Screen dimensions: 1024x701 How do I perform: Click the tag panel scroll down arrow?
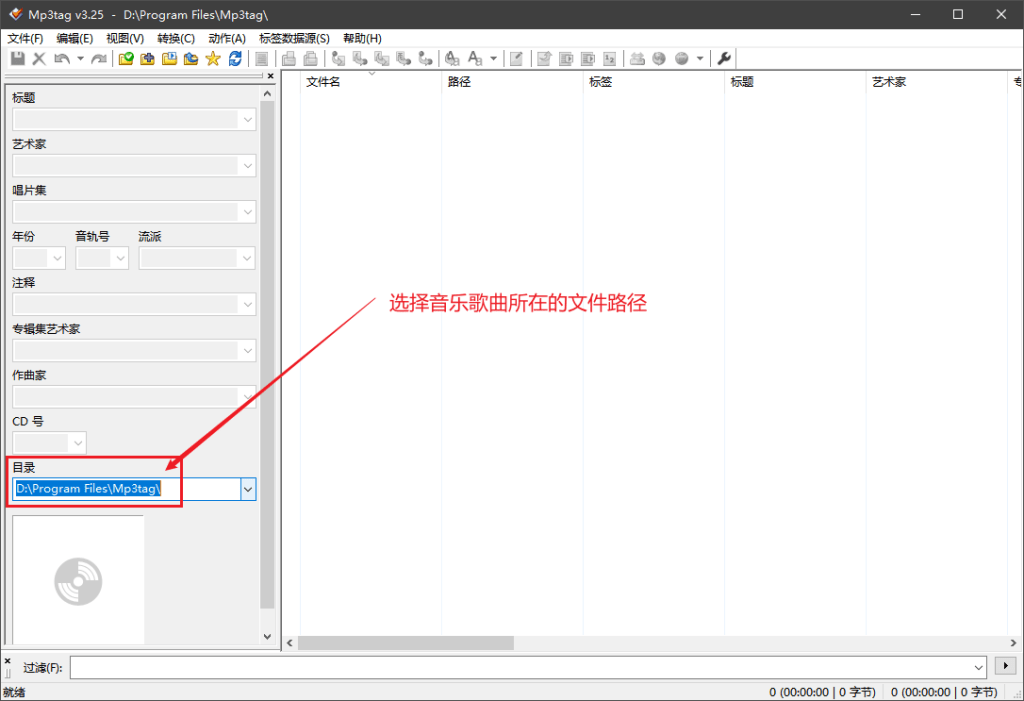(267, 636)
